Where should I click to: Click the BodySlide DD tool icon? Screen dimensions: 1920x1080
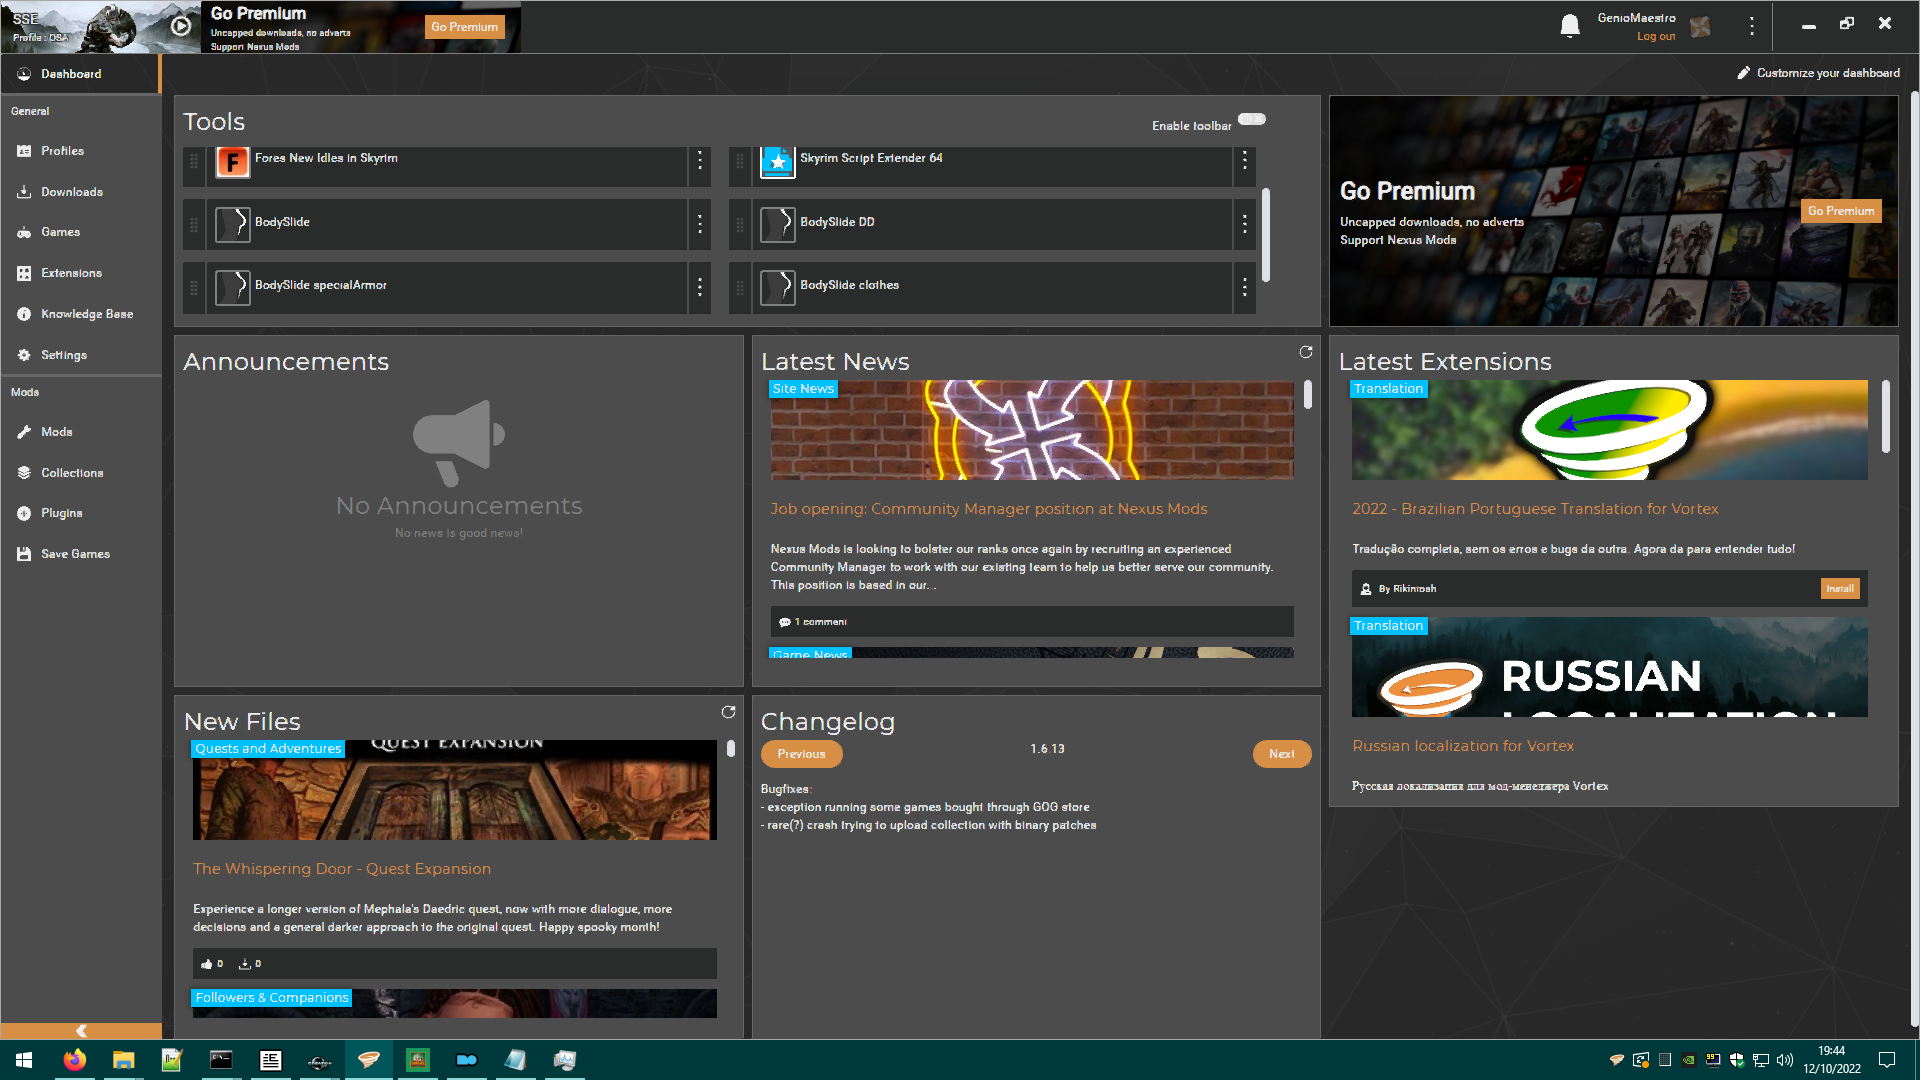pos(778,224)
